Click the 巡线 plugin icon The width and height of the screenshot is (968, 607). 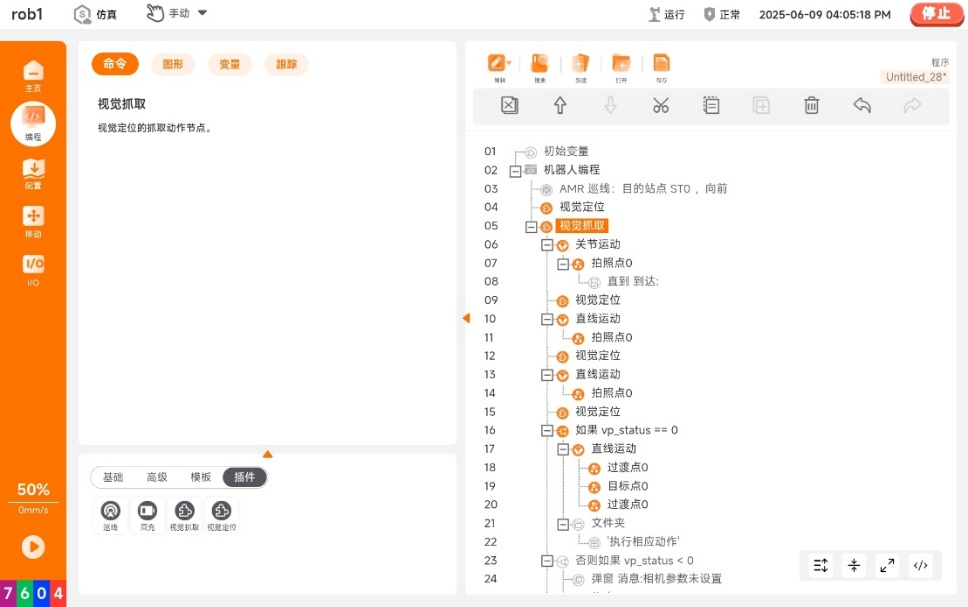click(110, 515)
